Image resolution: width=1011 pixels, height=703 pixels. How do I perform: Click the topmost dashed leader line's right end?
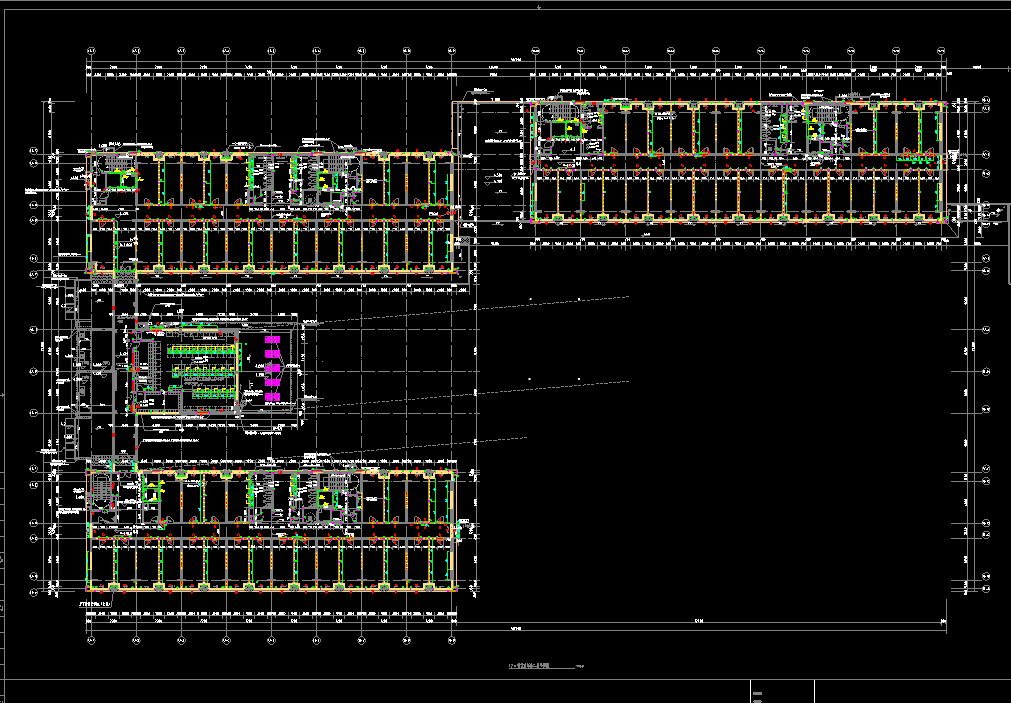628,298
